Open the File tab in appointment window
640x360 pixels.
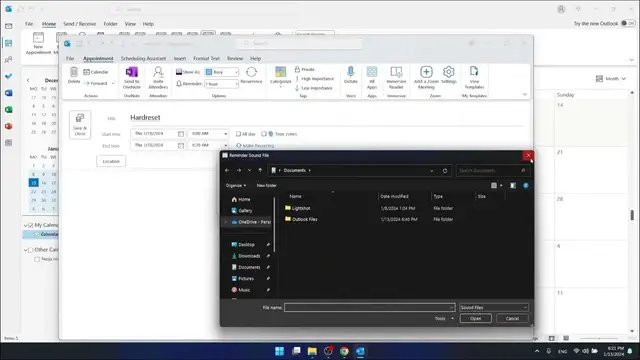[70, 58]
